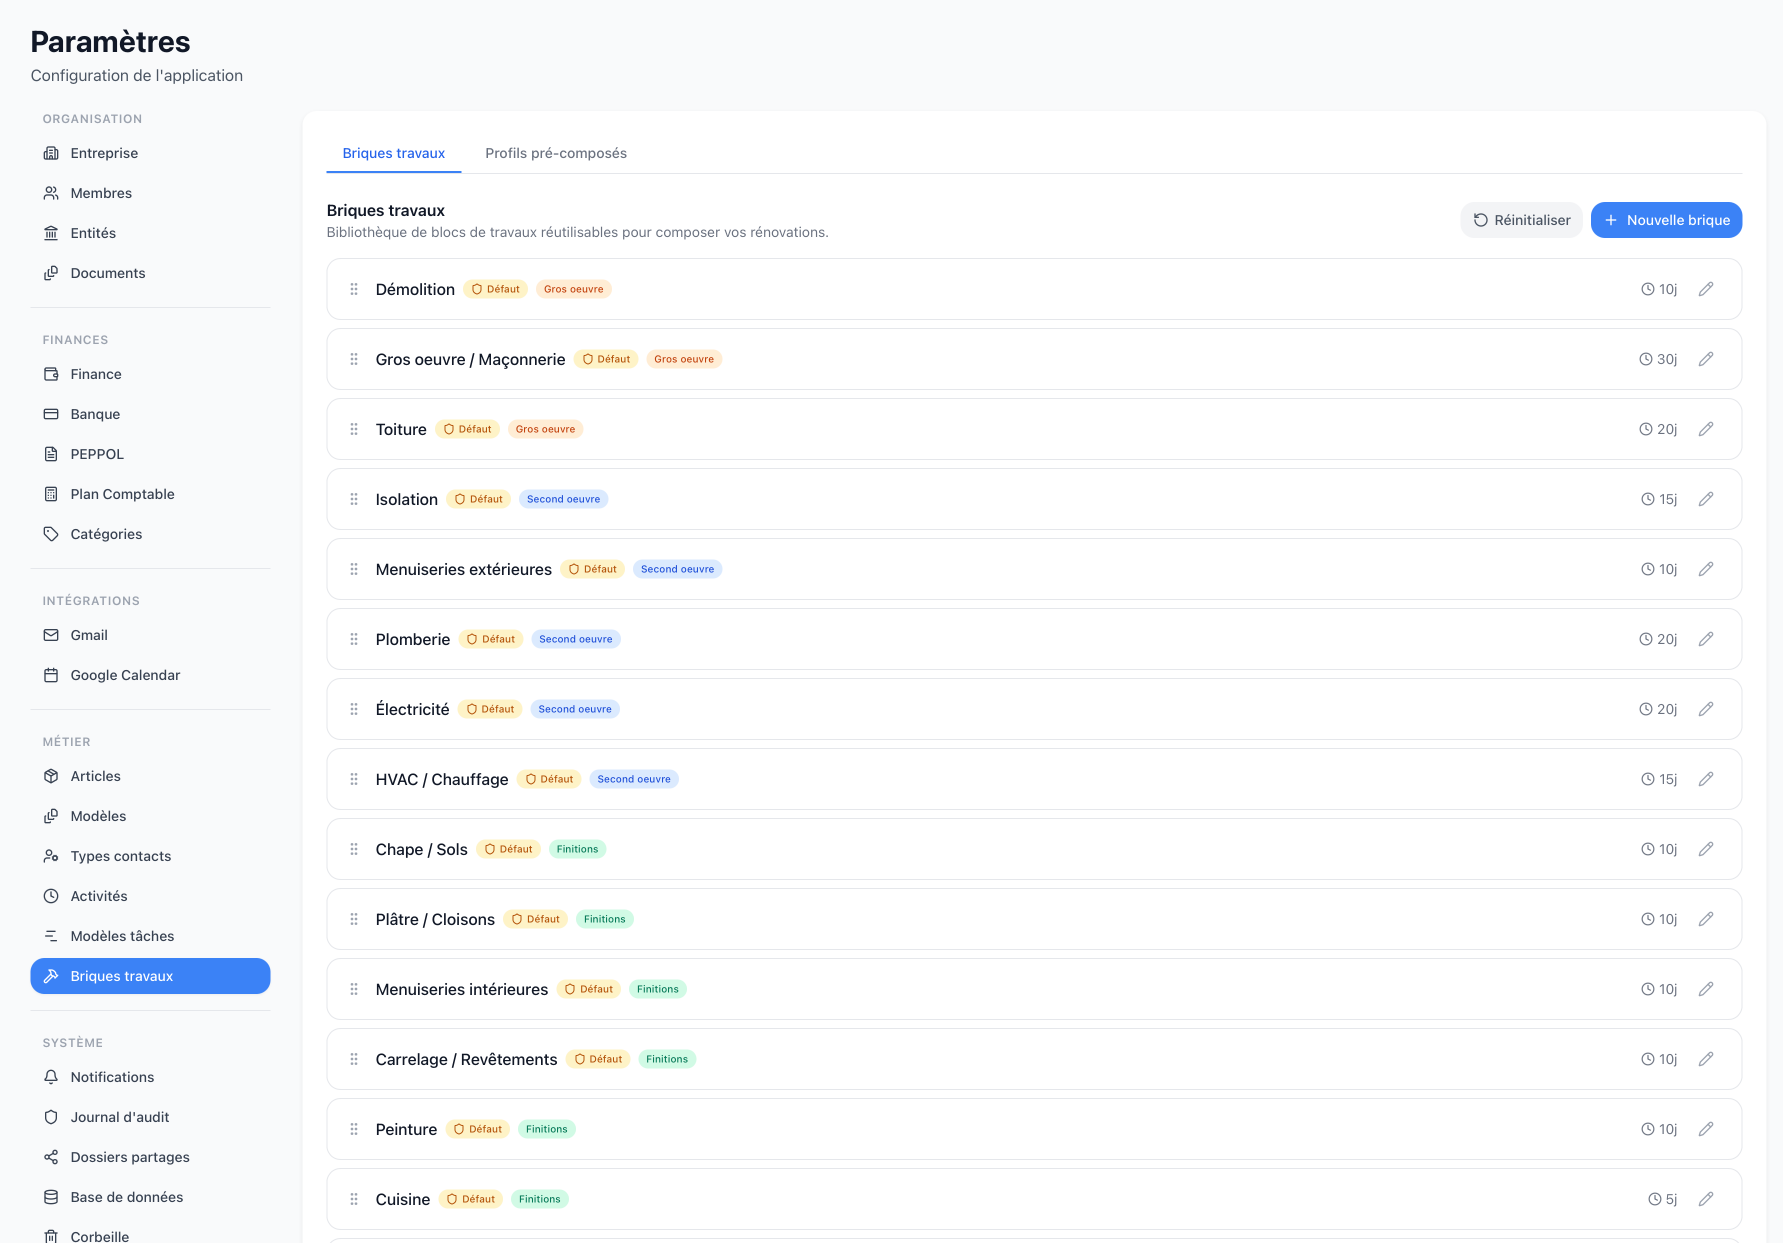Image resolution: width=1783 pixels, height=1243 pixels.
Task: Open Modèles in sidebar
Action: [150, 816]
